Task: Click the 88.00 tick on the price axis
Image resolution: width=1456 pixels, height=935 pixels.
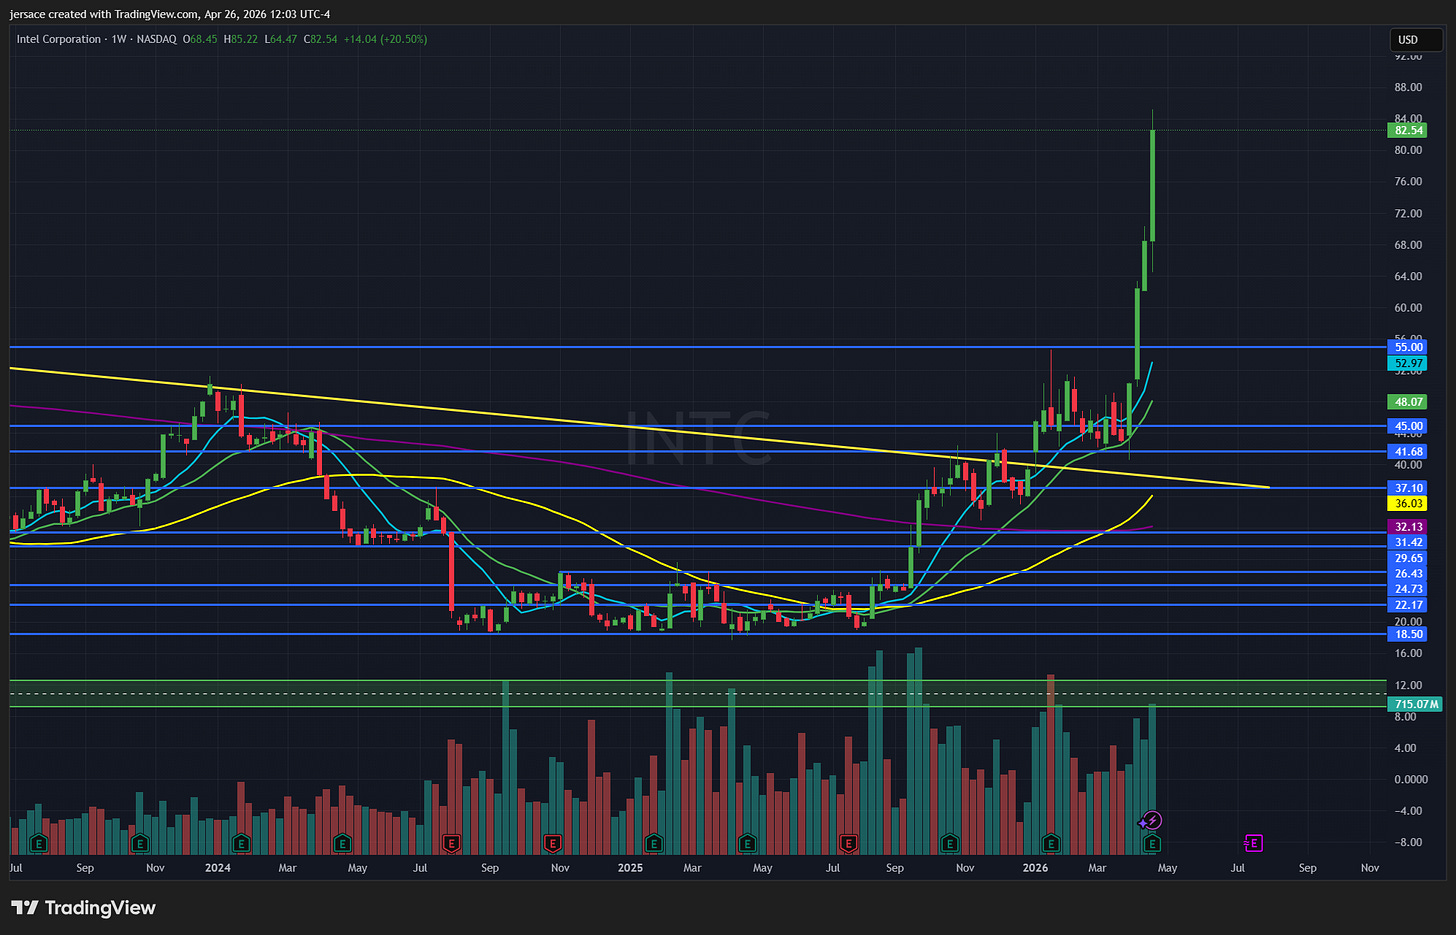Action: [x=1408, y=88]
